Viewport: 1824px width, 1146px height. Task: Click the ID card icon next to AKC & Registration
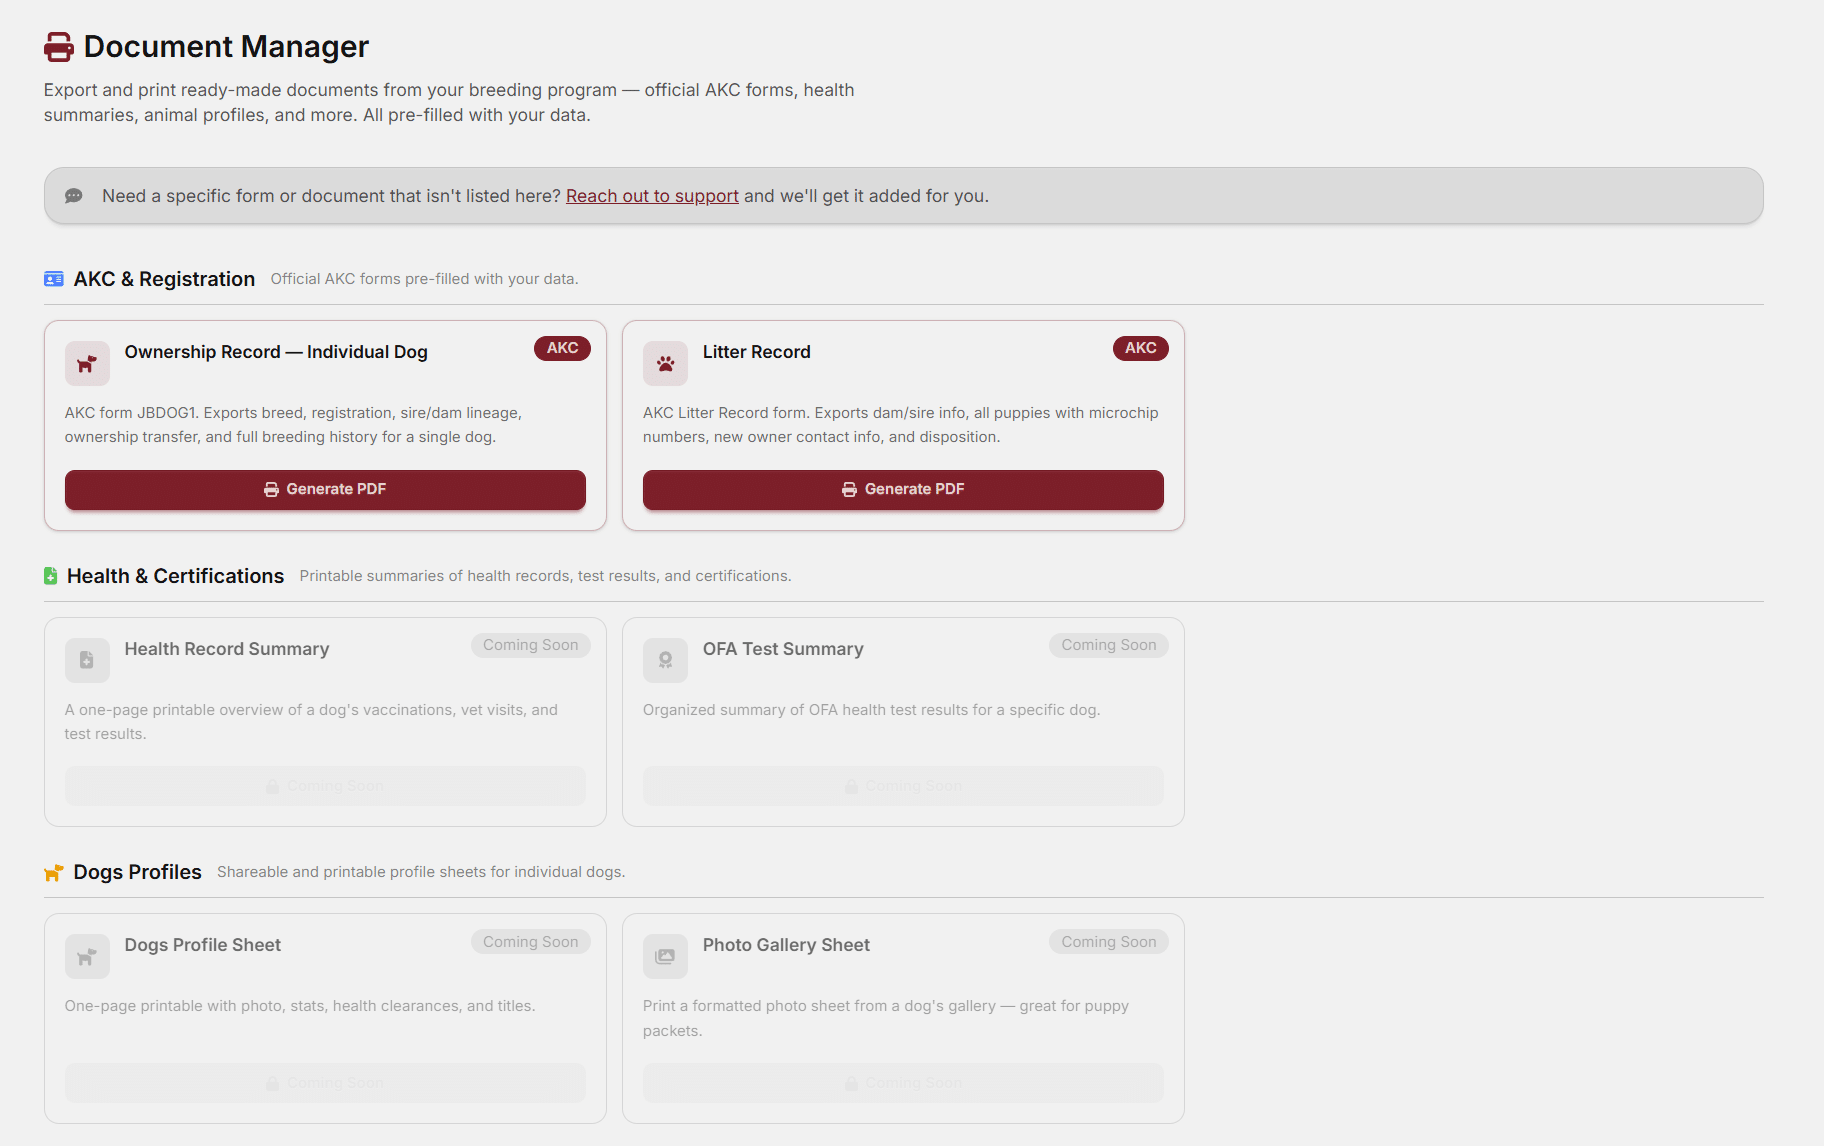coord(53,278)
